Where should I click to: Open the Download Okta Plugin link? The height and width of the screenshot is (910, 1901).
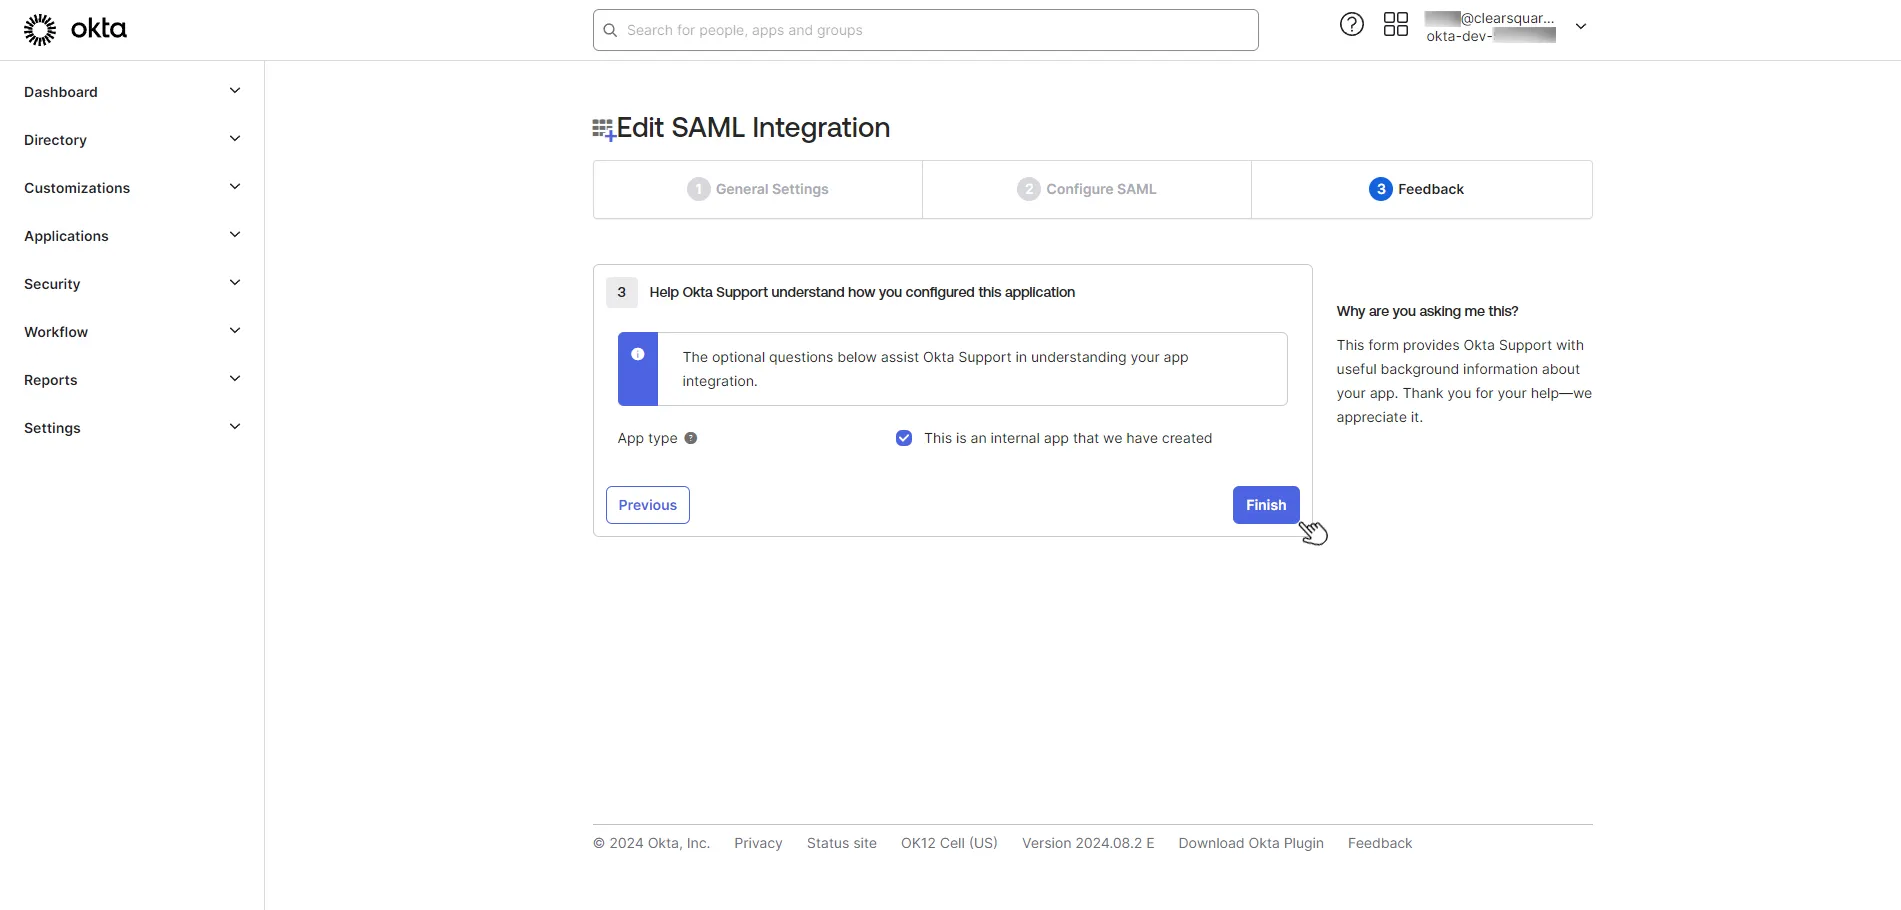pyautogui.click(x=1251, y=843)
